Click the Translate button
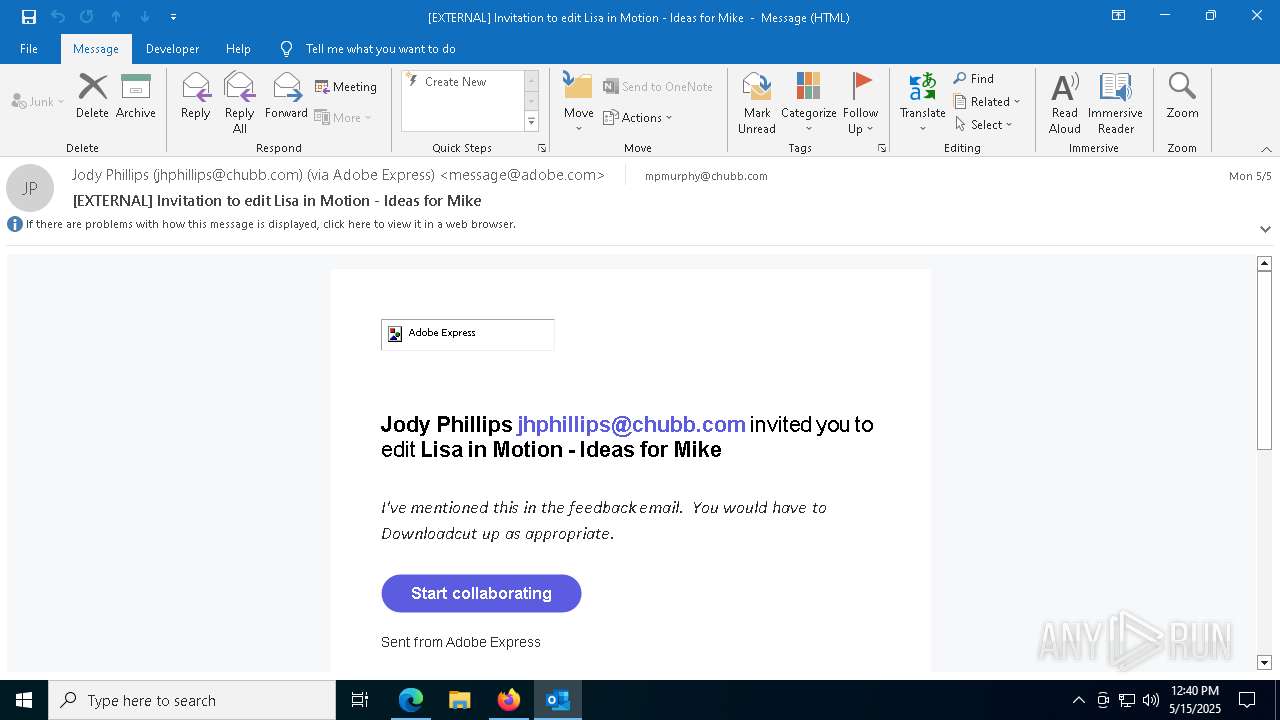This screenshot has height=720, width=1280. pos(922,103)
